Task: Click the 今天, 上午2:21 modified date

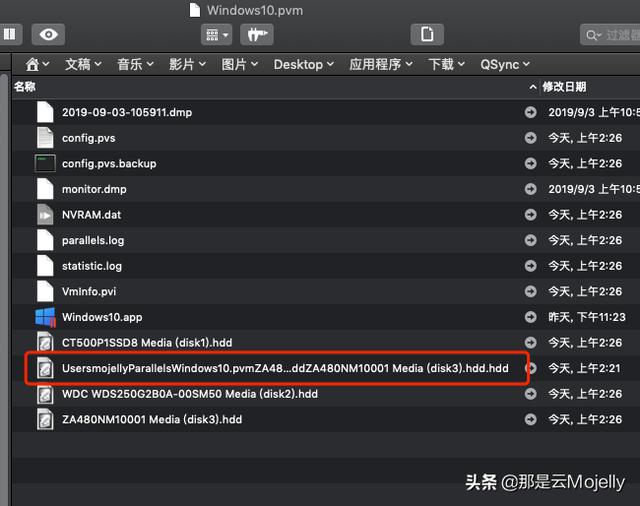Action: click(584, 368)
